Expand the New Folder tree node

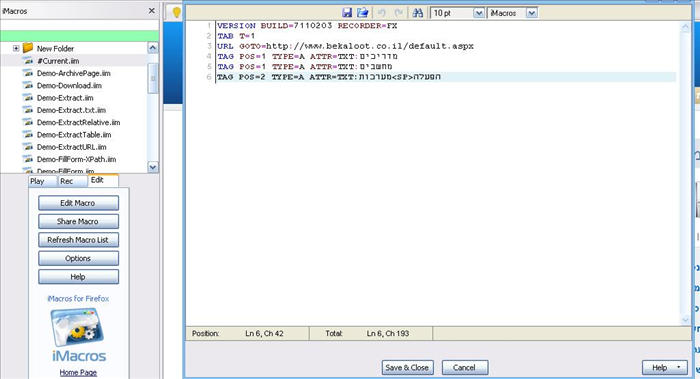(16, 48)
